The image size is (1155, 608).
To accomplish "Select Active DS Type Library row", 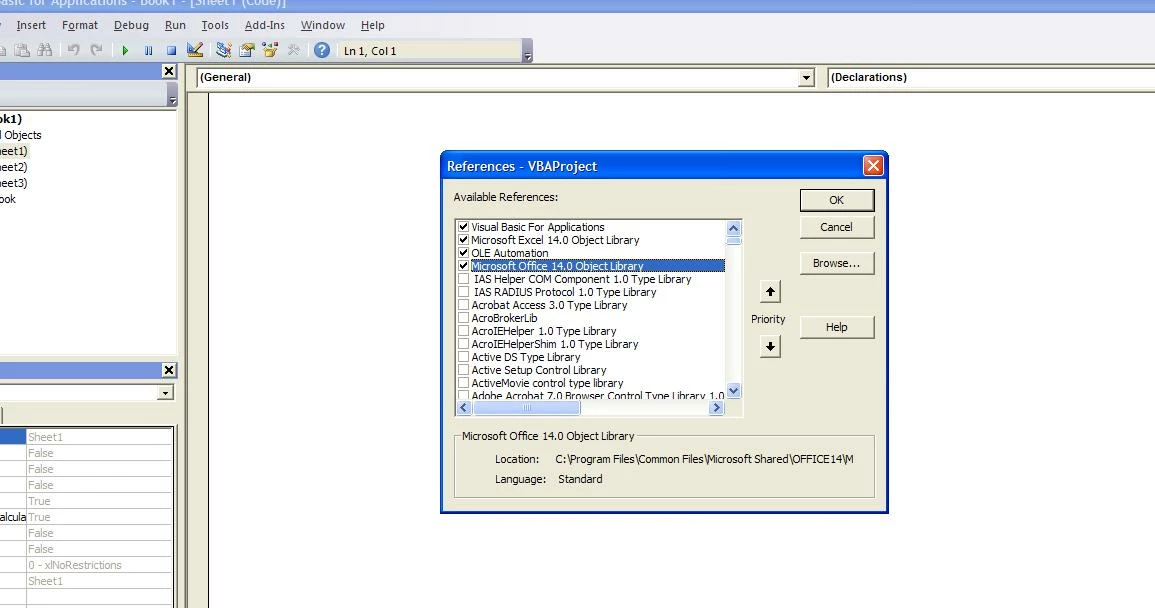I will [x=591, y=357].
